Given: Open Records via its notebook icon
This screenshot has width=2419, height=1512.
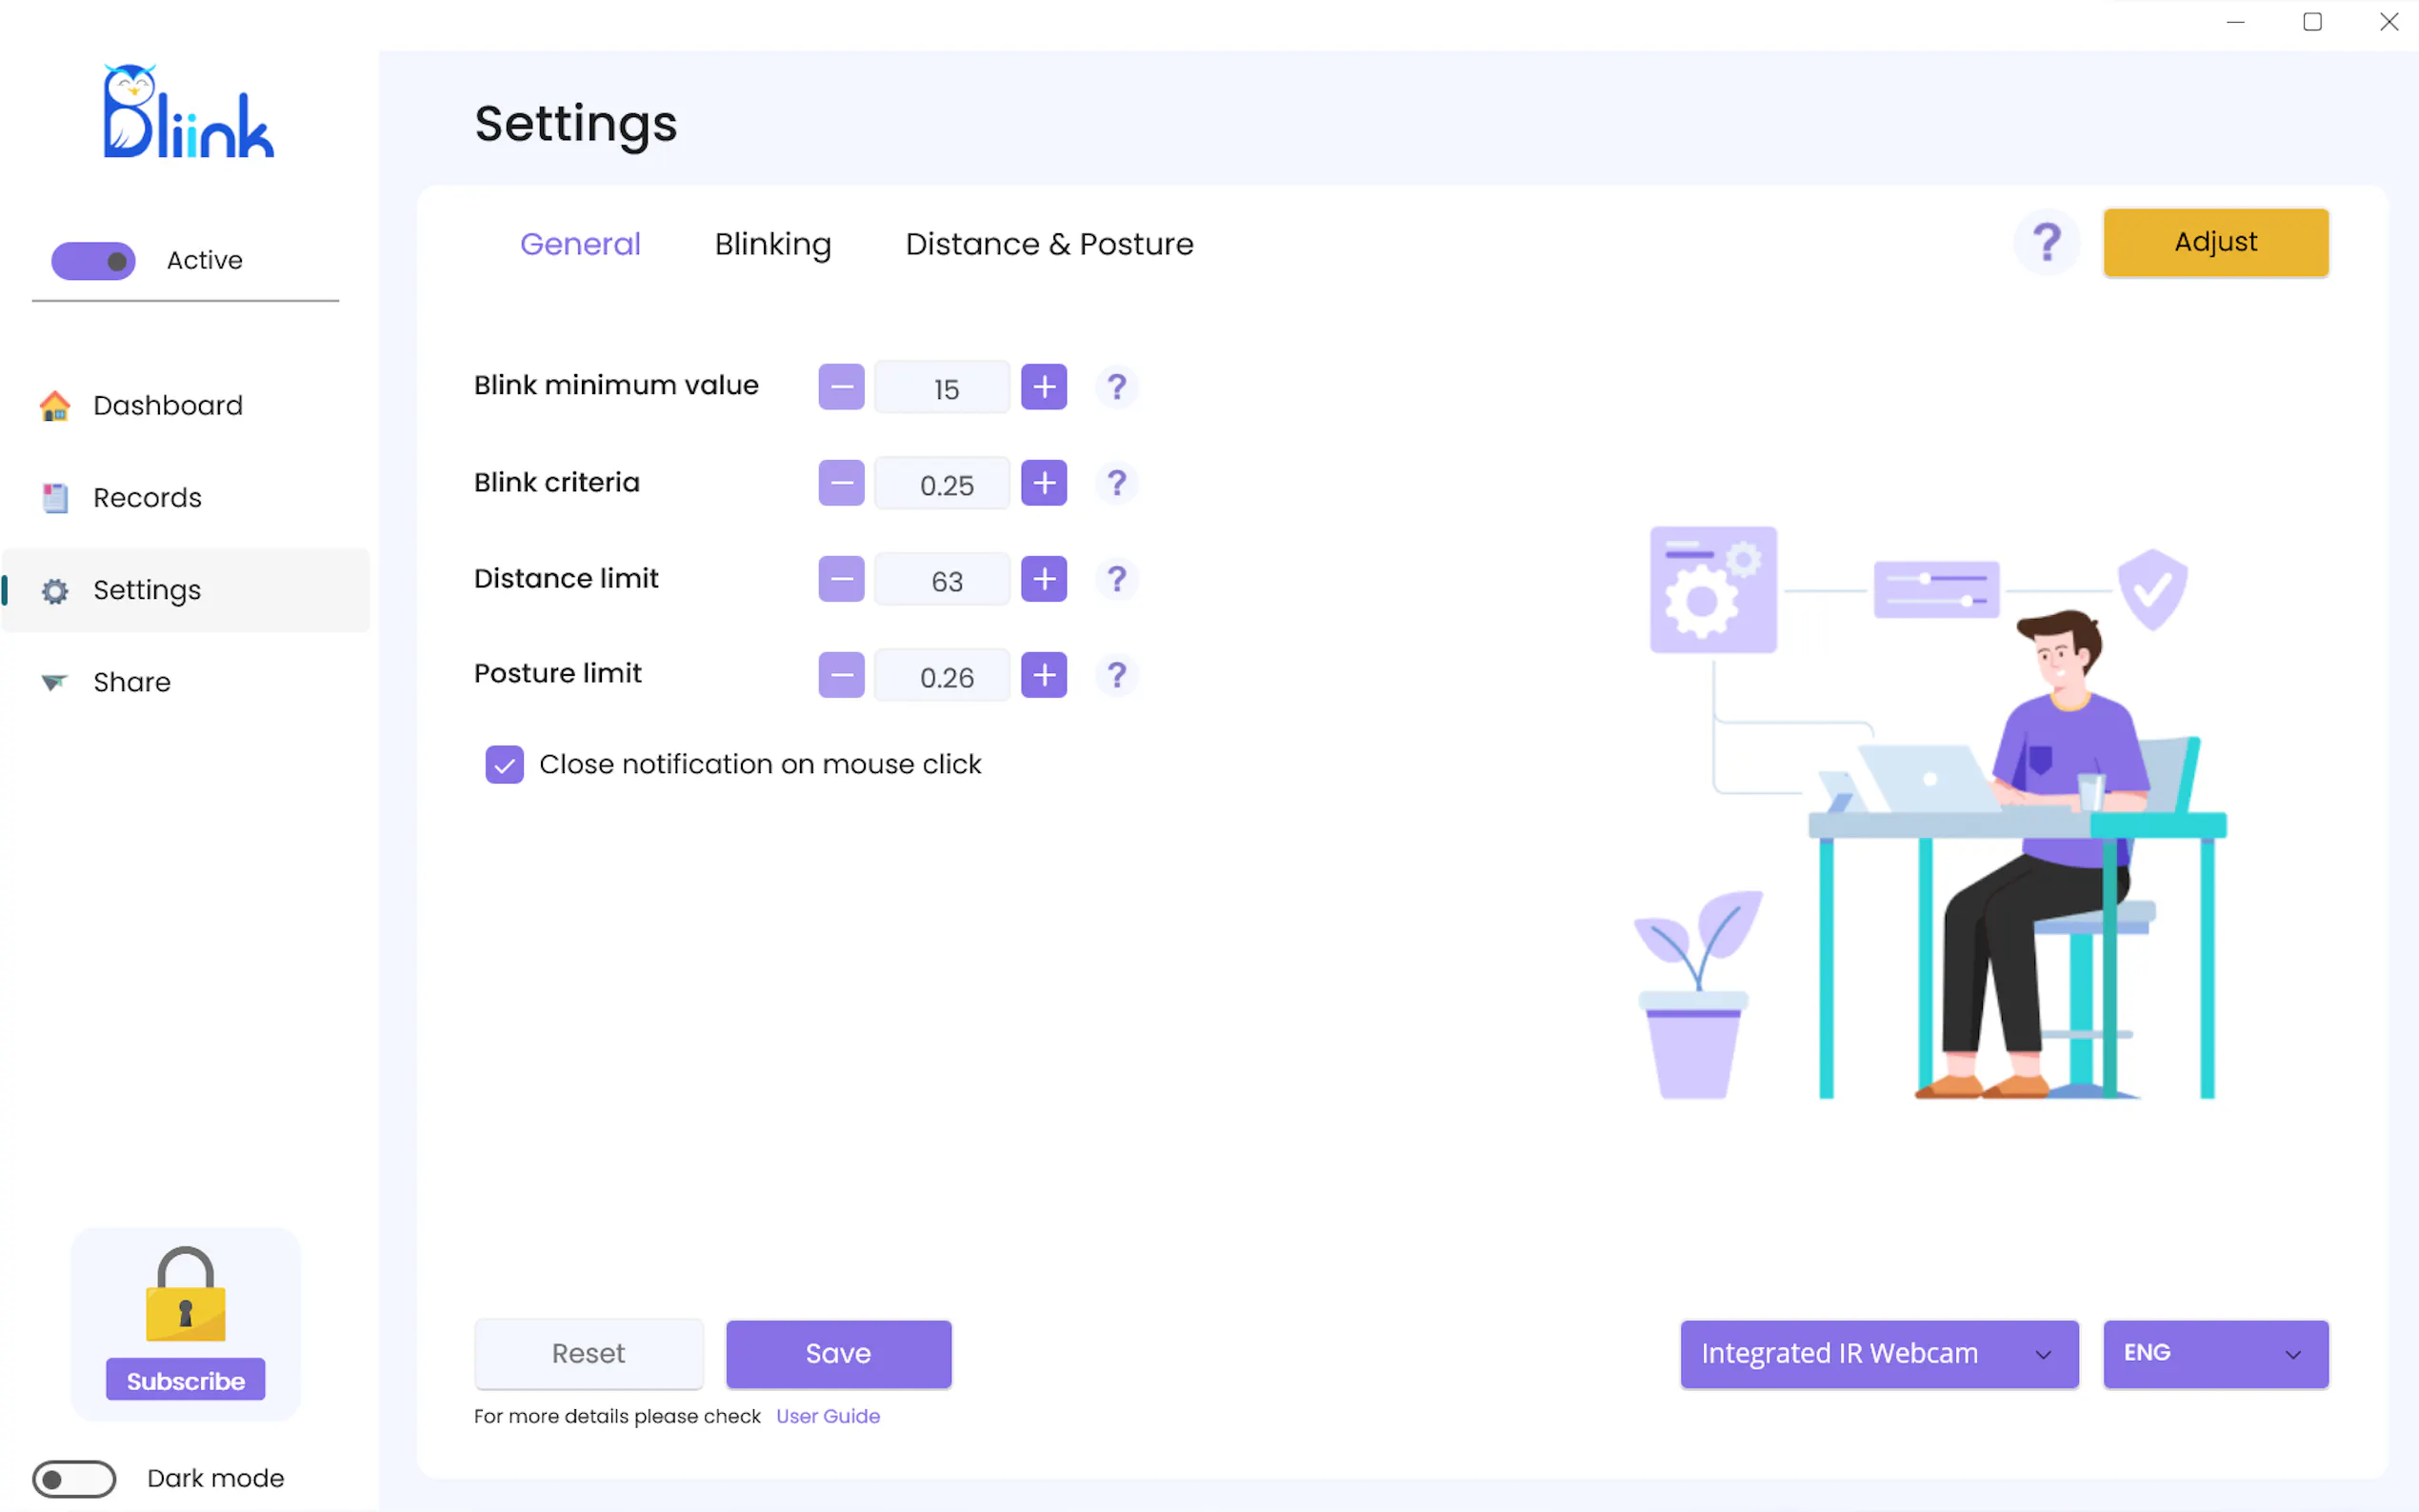Looking at the screenshot, I should pyautogui.click(x=55, y=498).
